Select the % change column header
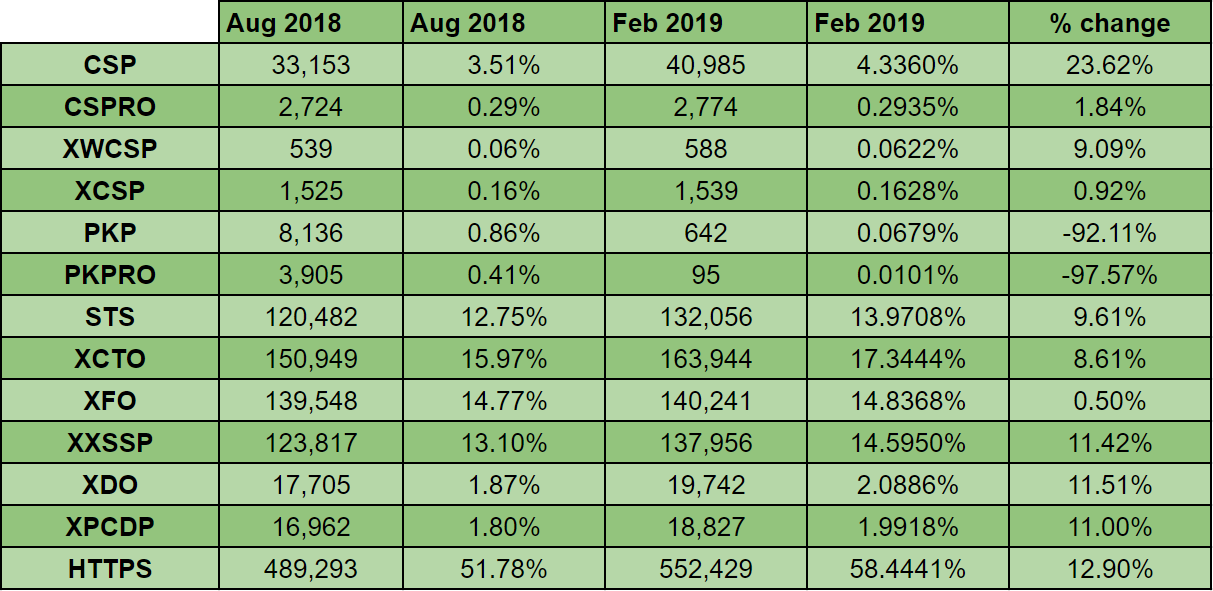Image resolution: width=1213 pixels, height=591 pixels. 1110,23
